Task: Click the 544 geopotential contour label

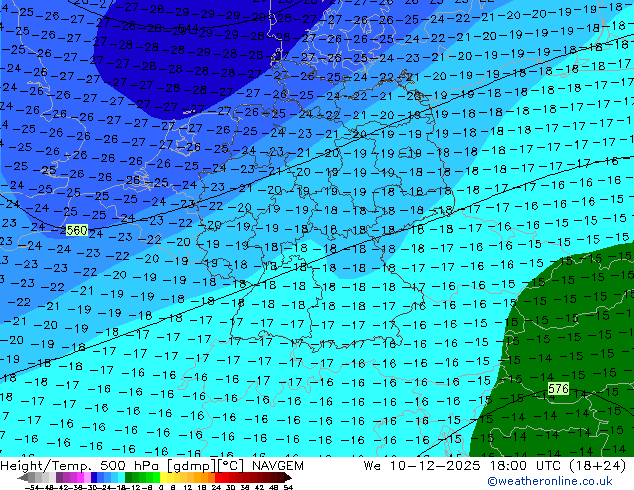Action: pyautogui.click(x=188, y=29)
